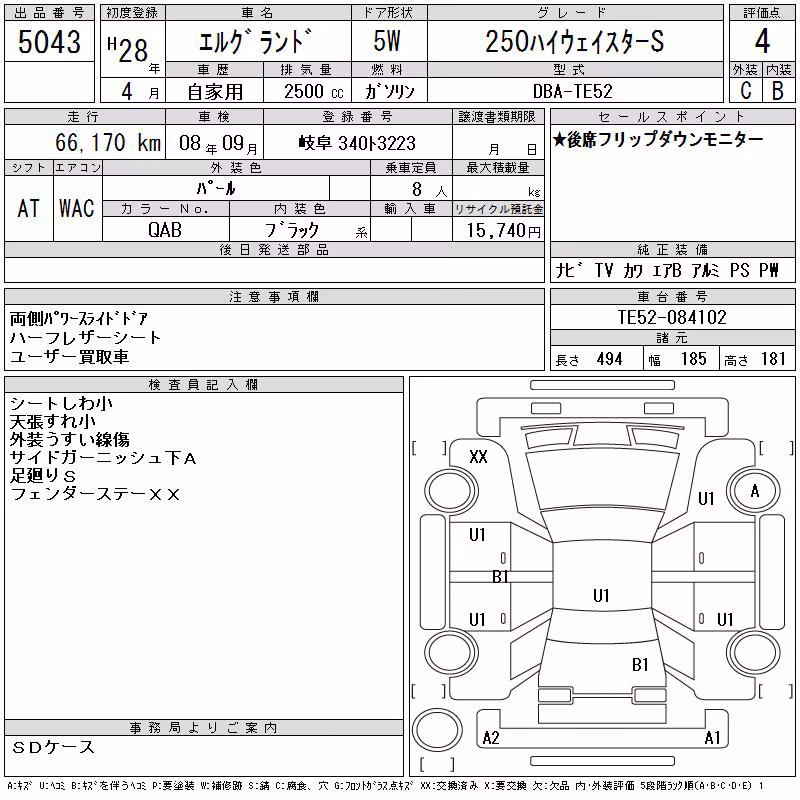Screen dimensions: 800x800
Task: Select the fuel type ガソリン
Action: 389,92
